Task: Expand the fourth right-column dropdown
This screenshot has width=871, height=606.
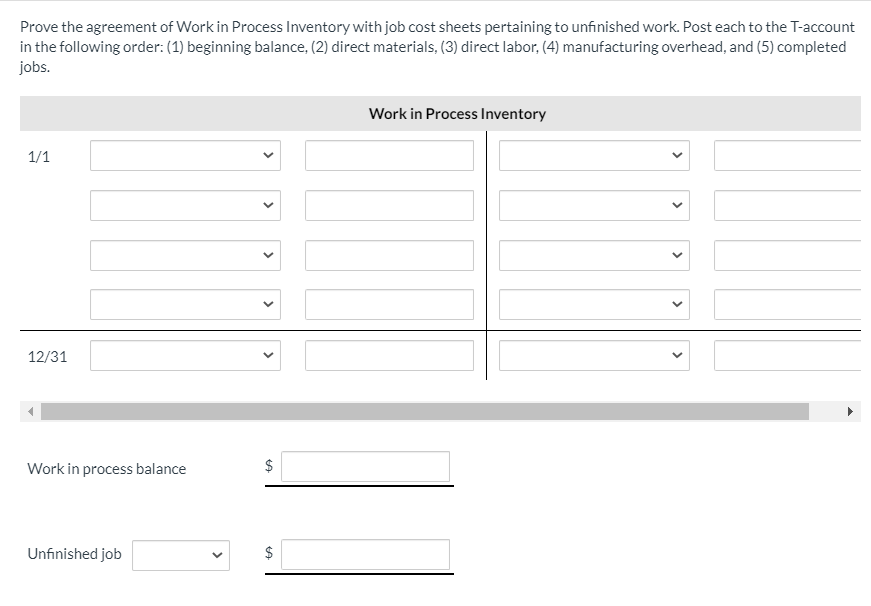Action: [x=594, y=304]
